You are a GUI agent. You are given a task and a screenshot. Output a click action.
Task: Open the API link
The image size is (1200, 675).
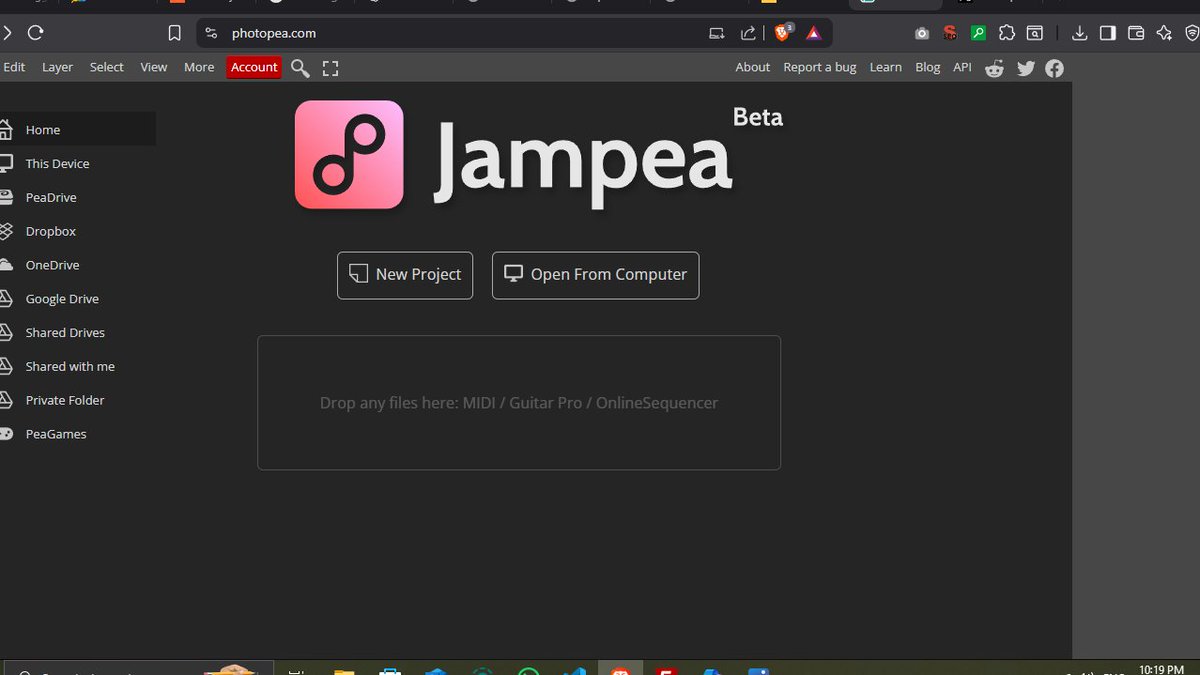pyautogui.click(x=962, y=67)
